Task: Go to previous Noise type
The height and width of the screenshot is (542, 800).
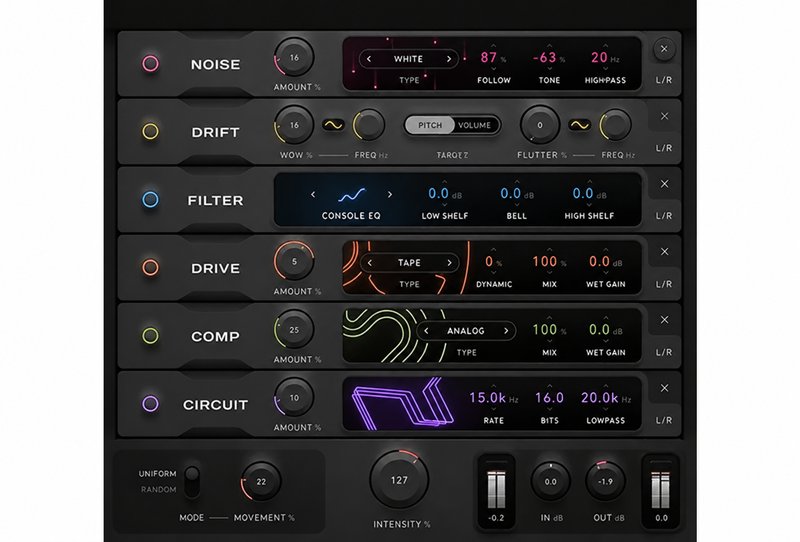Action: point(369,59)
